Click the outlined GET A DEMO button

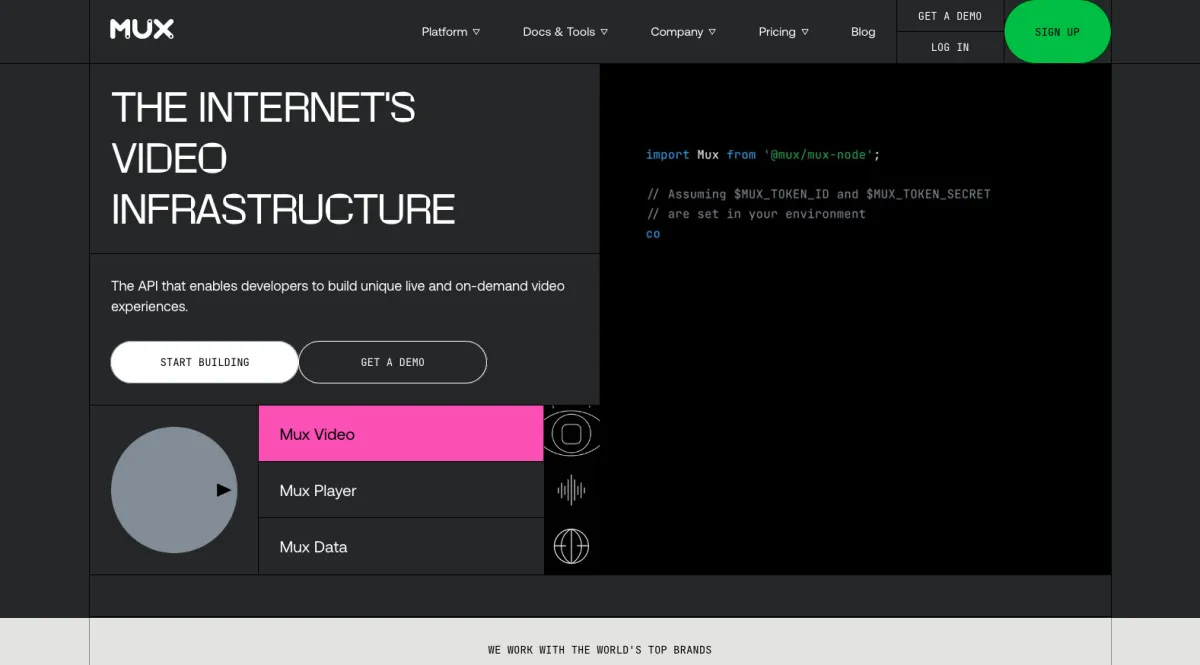pos(392,362)
